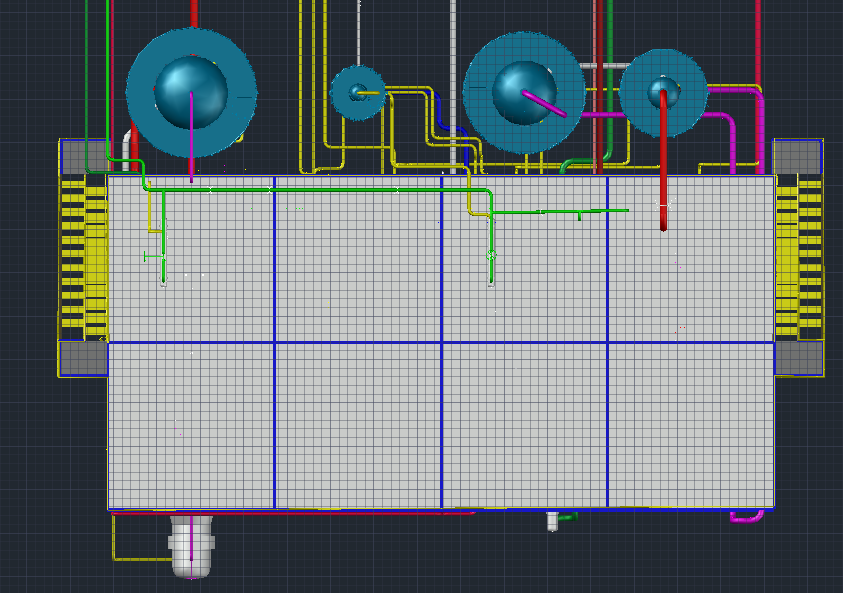Pick the magenta pipe elbow under bottom-right corner
The width and height of the screenshot is (843, 593).
747,517
